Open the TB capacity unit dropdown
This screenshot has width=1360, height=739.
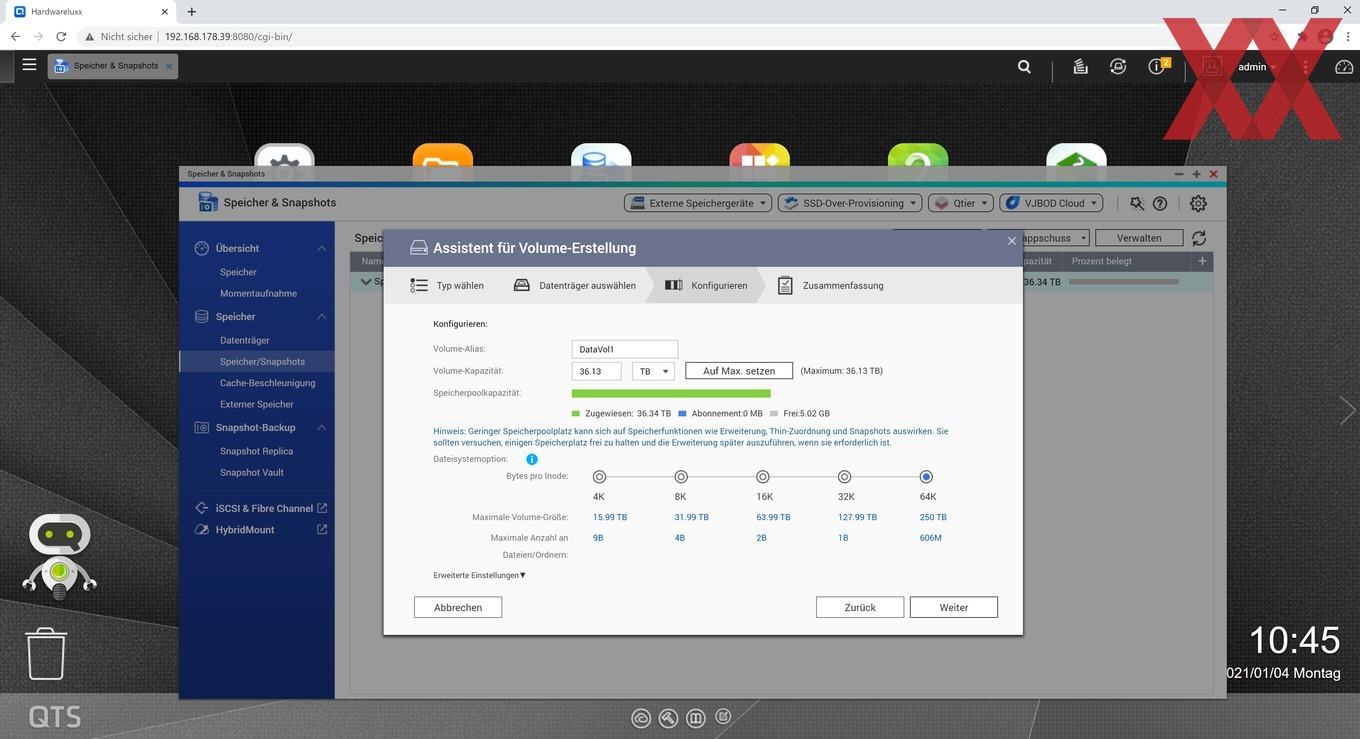click(x=653, y=371)
